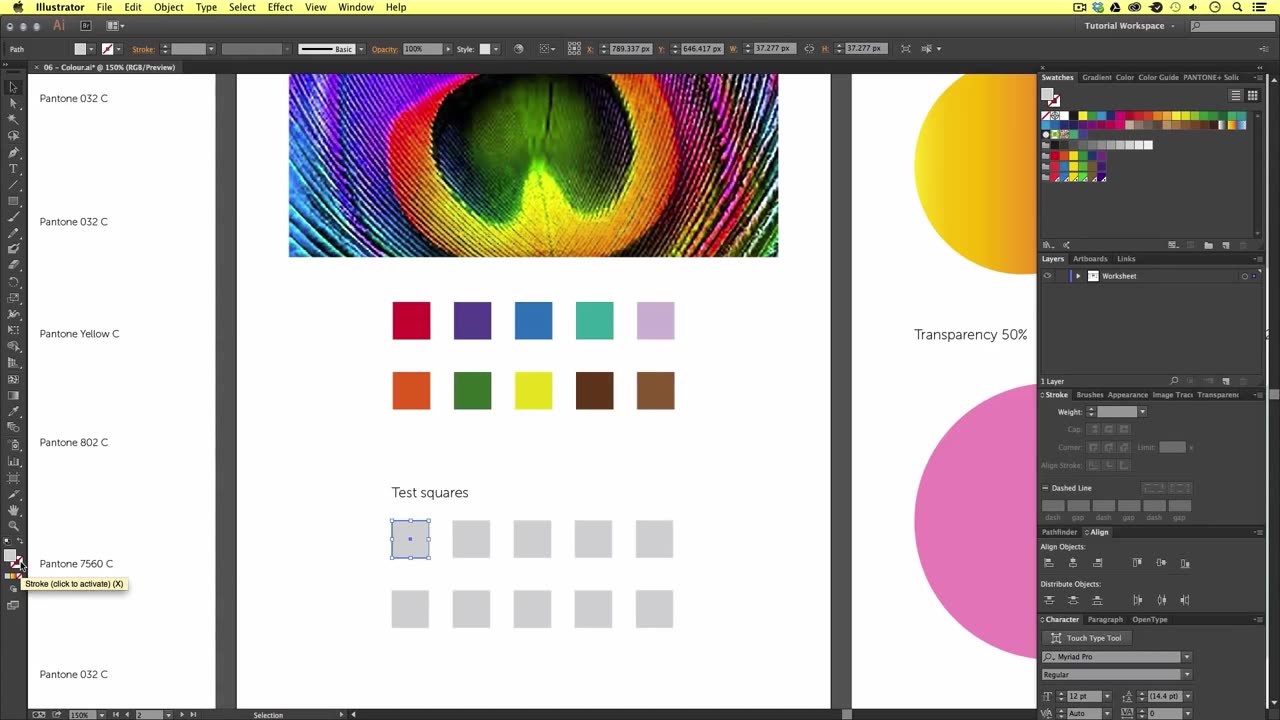
Task: Select the Zoom magnifier tool
Action: [x=14, y=526]
